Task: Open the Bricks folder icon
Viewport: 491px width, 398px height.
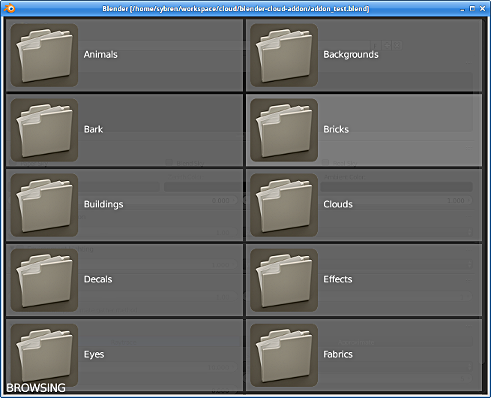Action: point(284,130)
